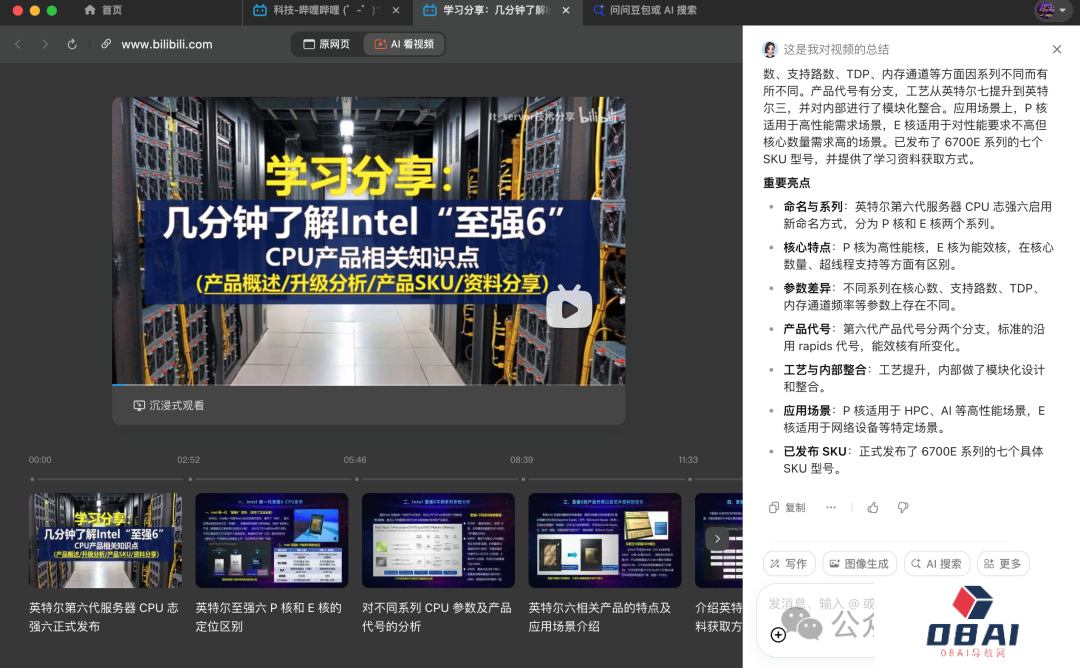
Task: Switch to 原网页 view
Action: 325,44
